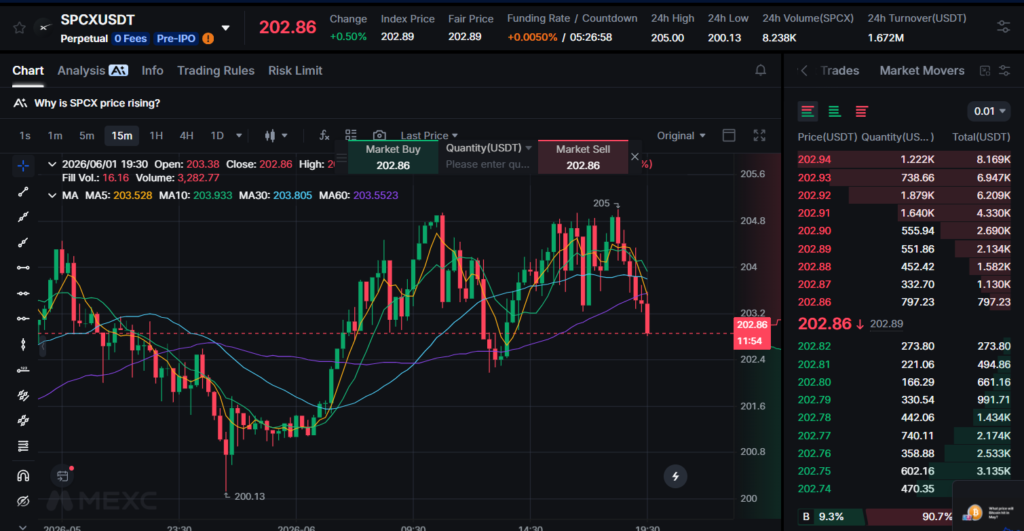Expand the drawing toolbar bottom chevron
Image resolution: width=1024 pixels, height=531 pixels.
[x=23, y=526]
